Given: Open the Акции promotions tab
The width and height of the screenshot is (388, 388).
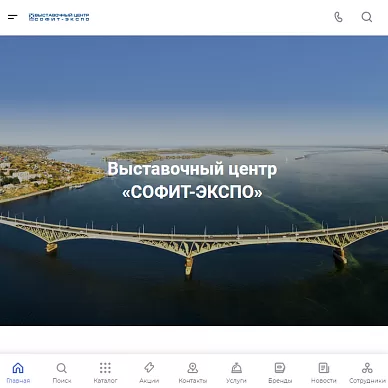Looking at the screenshot, I should point(149,373).
